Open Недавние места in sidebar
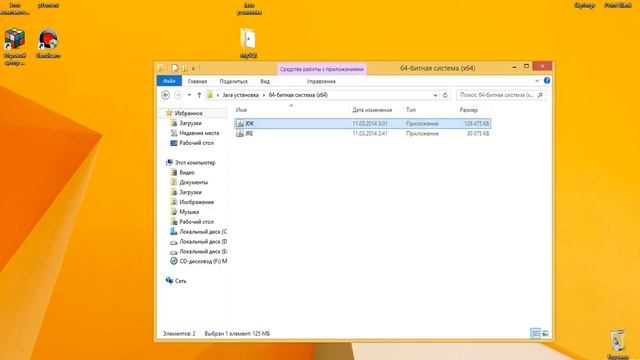640x360 pixels. (199, 133)
